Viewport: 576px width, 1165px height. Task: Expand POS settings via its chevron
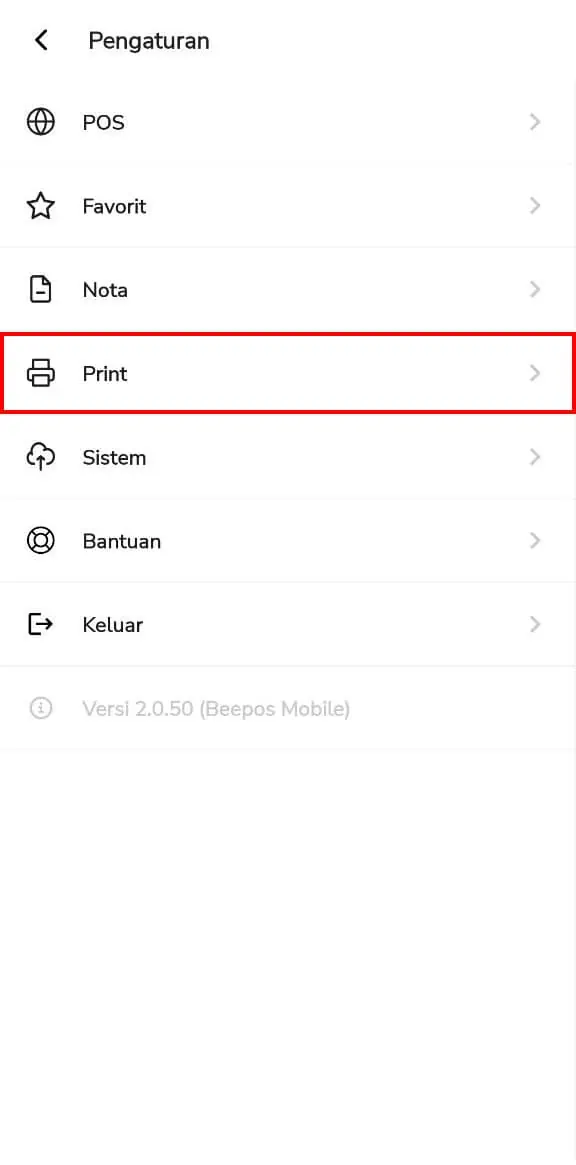pyautogui.click(x=534, y=122)
